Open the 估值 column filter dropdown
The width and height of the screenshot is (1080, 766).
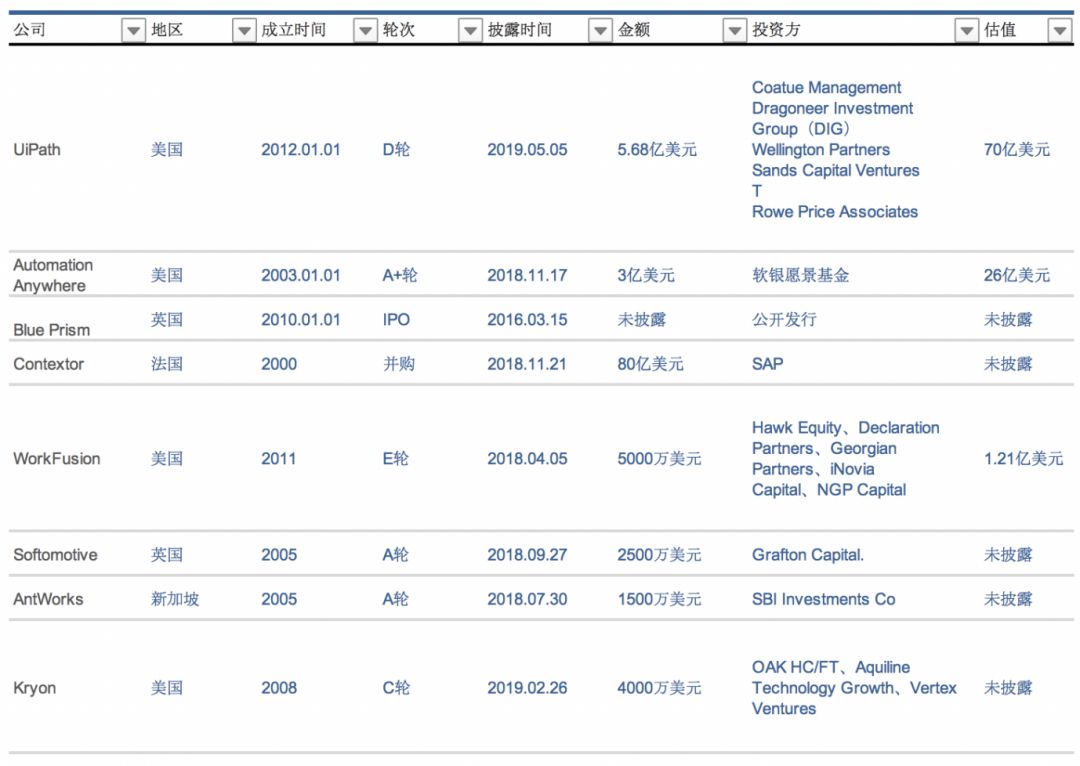(1059, 30)
